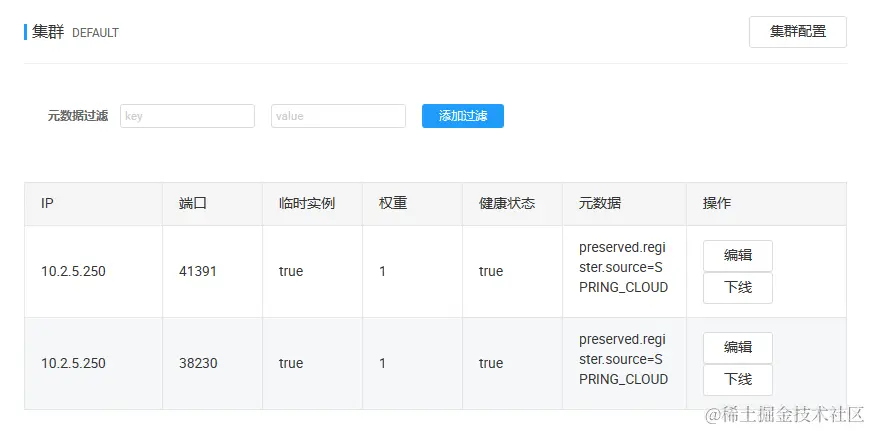Click the 权重 value 1 in the 38230 row
The width and height of the screenshot is (871, 431).
click(x=383, y=364)
